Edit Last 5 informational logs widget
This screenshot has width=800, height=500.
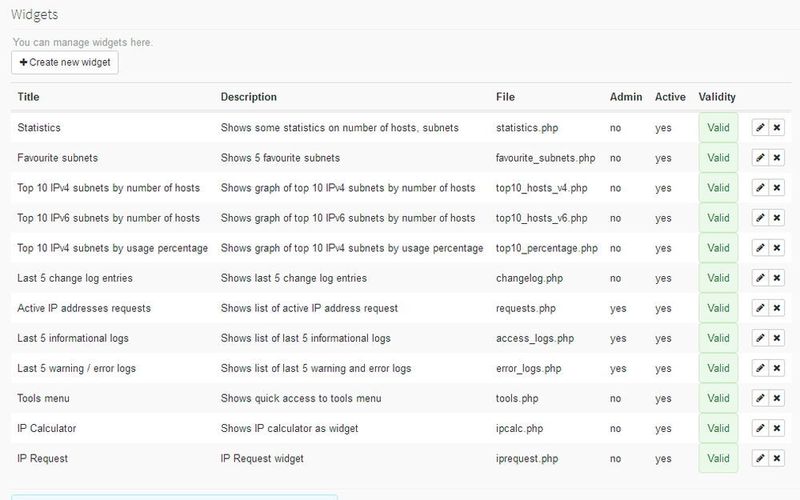760,338
